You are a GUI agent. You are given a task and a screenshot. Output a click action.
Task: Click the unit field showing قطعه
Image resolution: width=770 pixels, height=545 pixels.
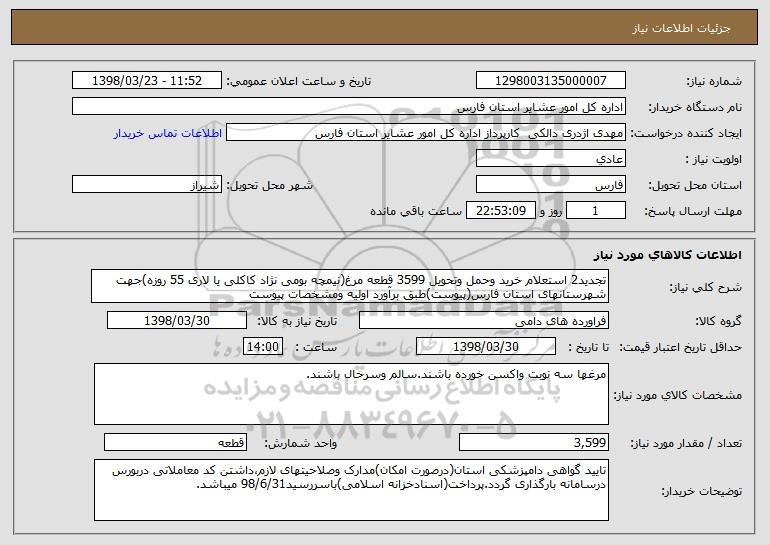(175, 442)
